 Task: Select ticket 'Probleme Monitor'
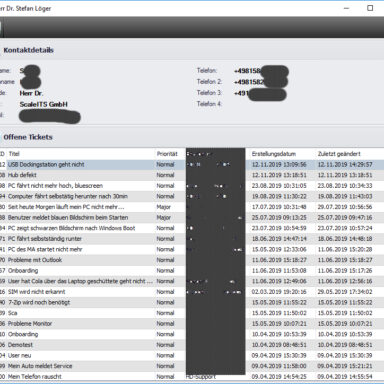(192, 324)
